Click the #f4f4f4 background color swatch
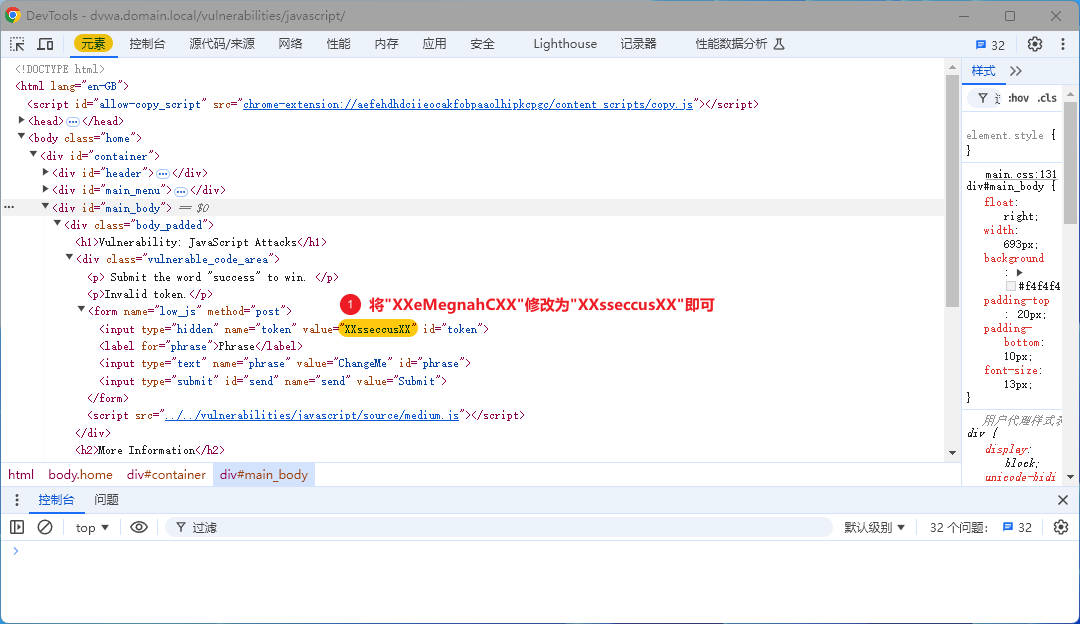Screen dimensions: 1080x624 pyautogui.click(x=1010, y=286)
